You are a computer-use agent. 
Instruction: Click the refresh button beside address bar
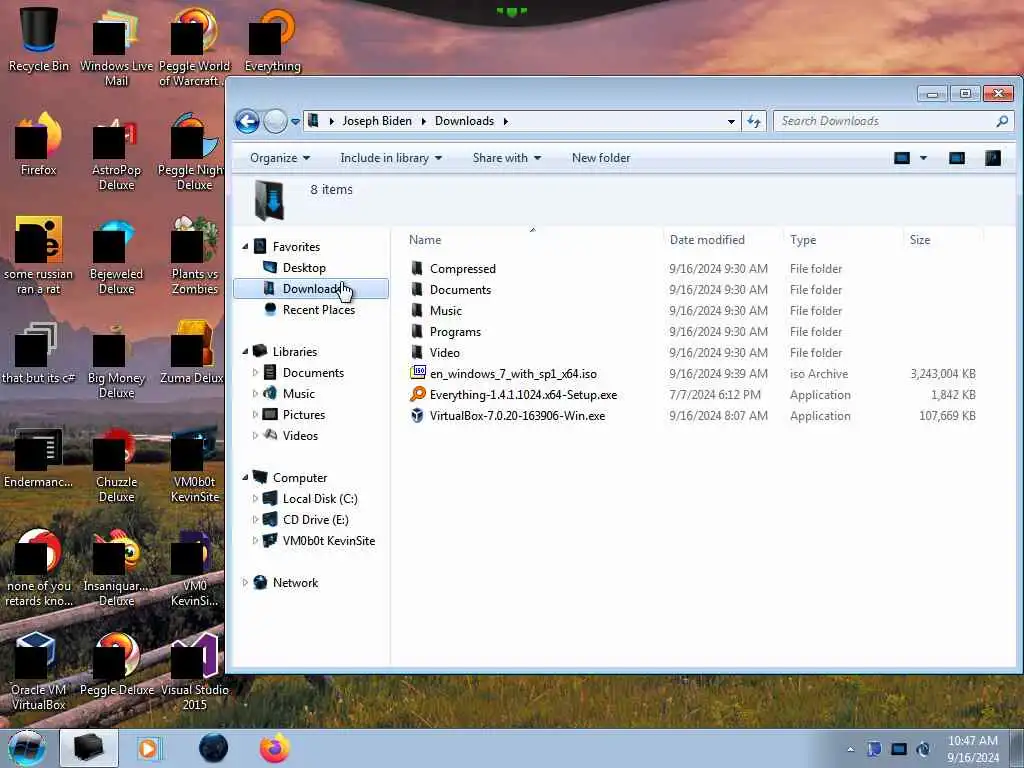coord(754,121)
